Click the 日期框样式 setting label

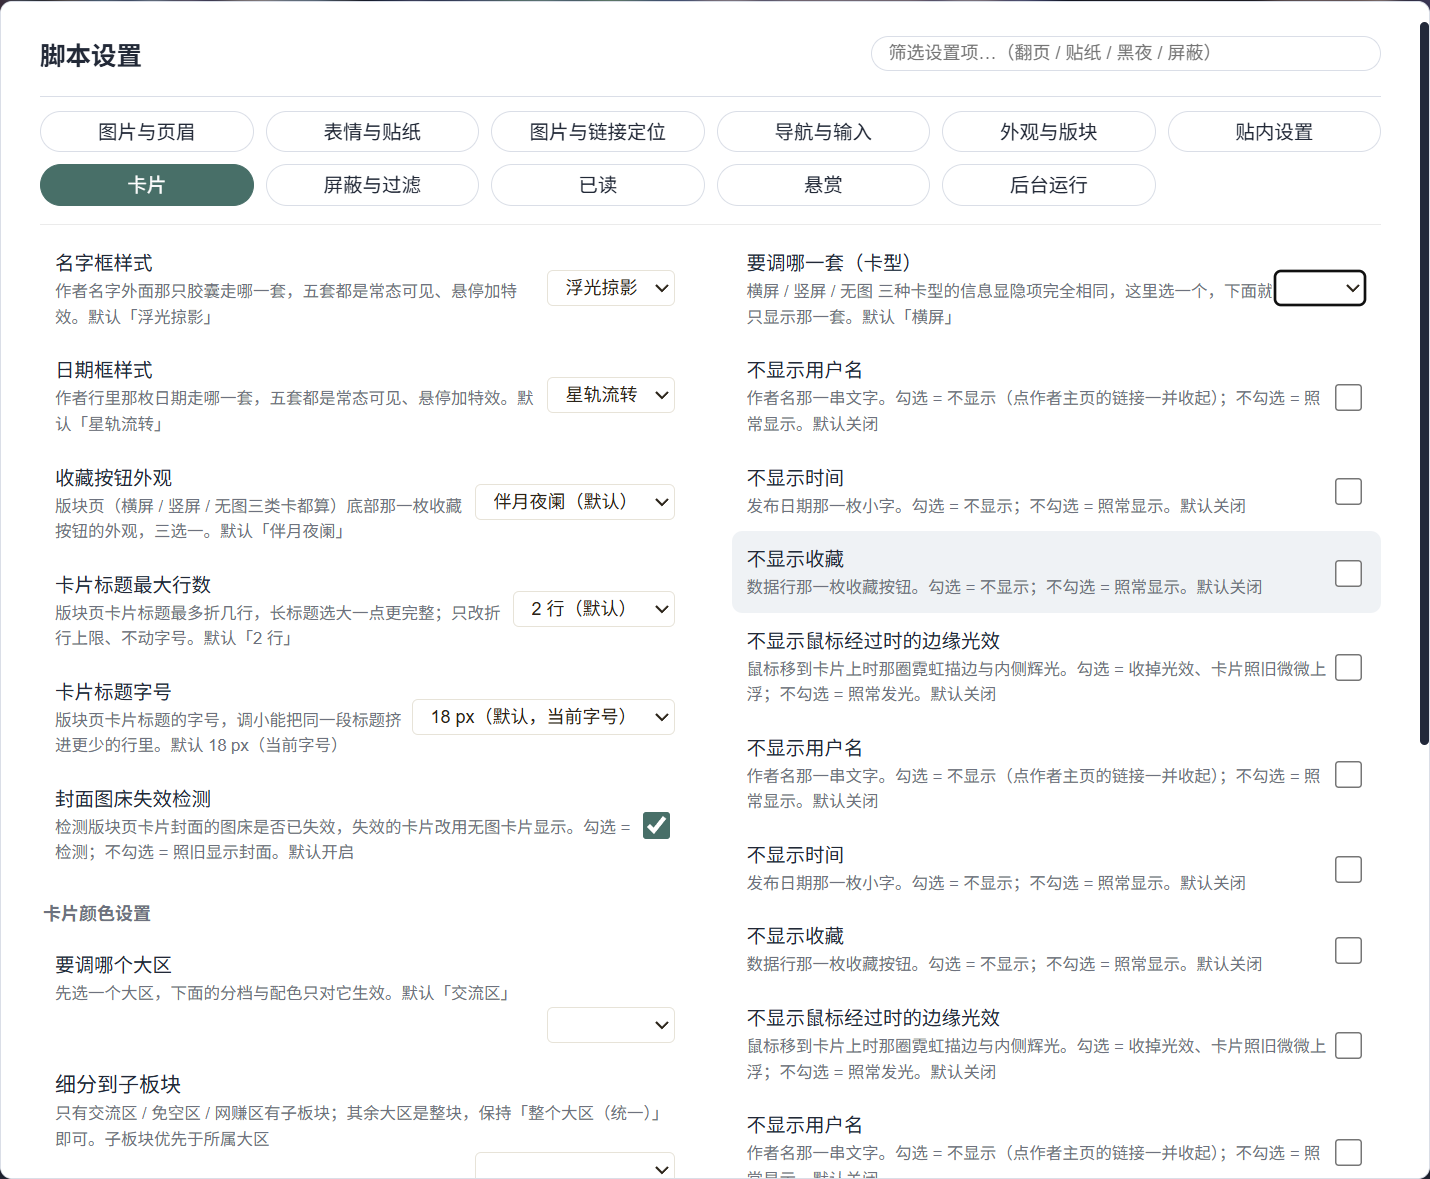tap(104, 370)
